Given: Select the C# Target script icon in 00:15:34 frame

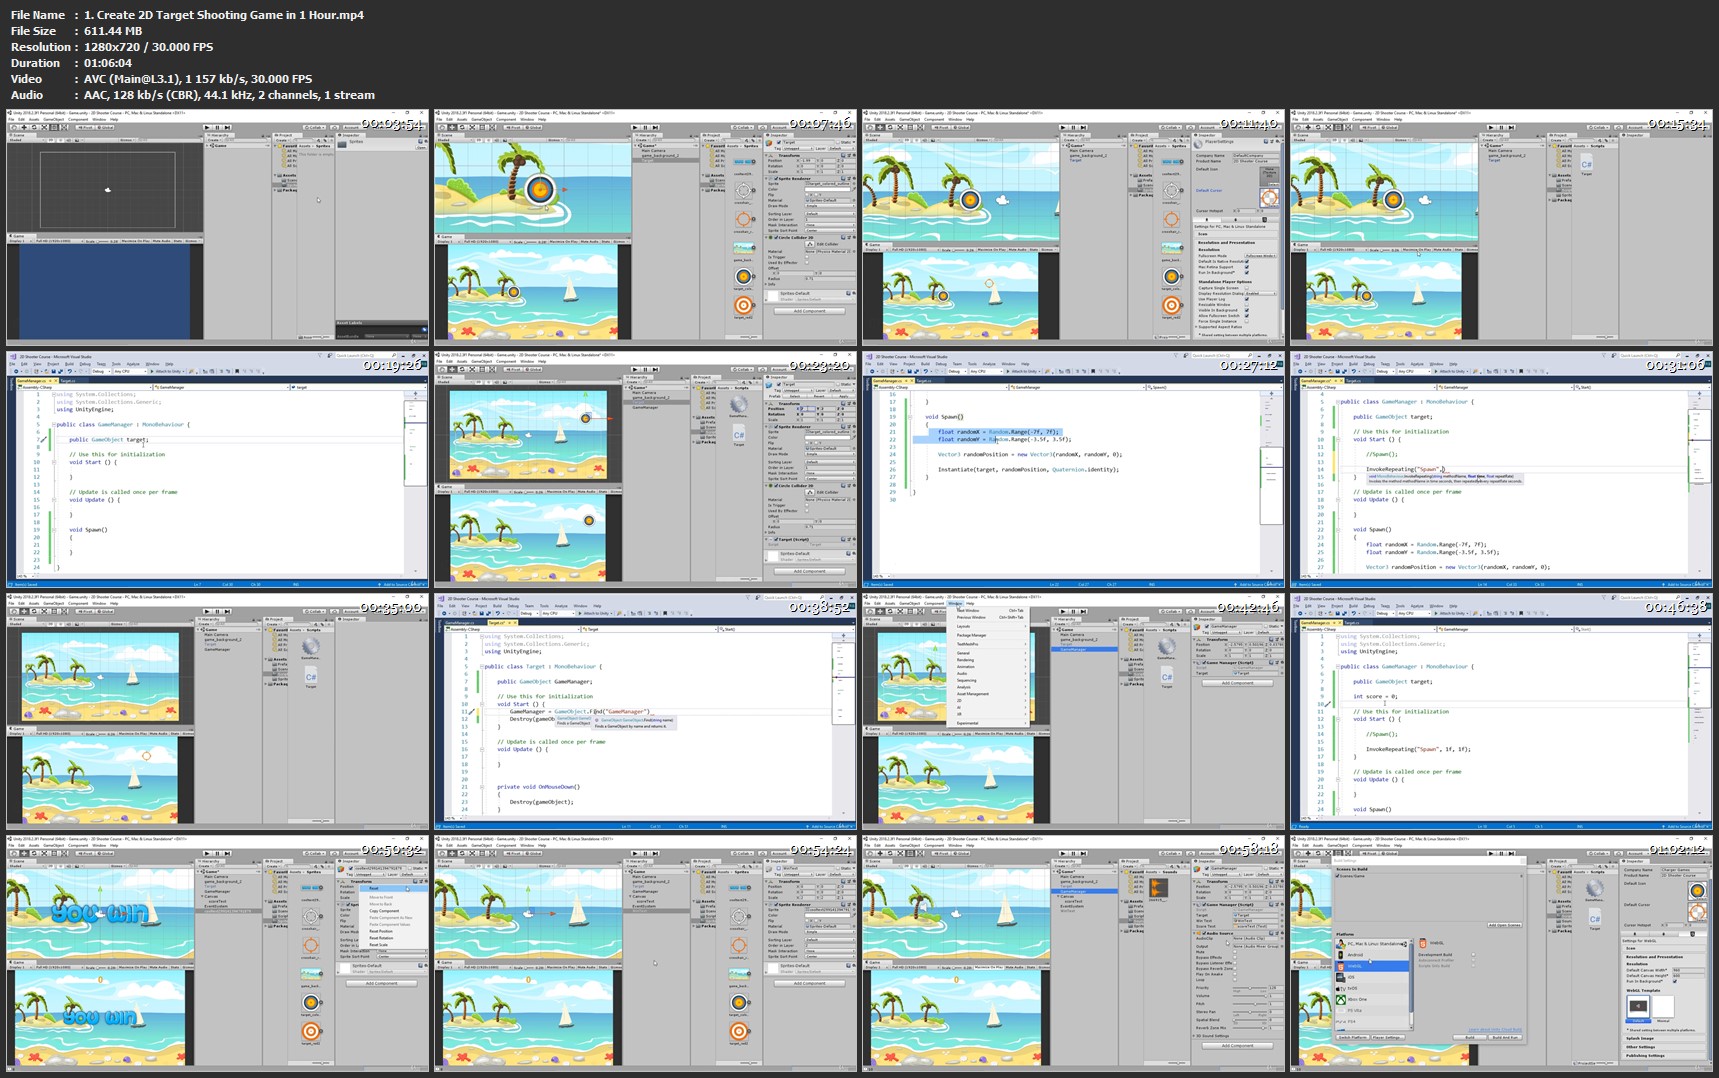Looking at the screenshot, I should [1587, 163].
